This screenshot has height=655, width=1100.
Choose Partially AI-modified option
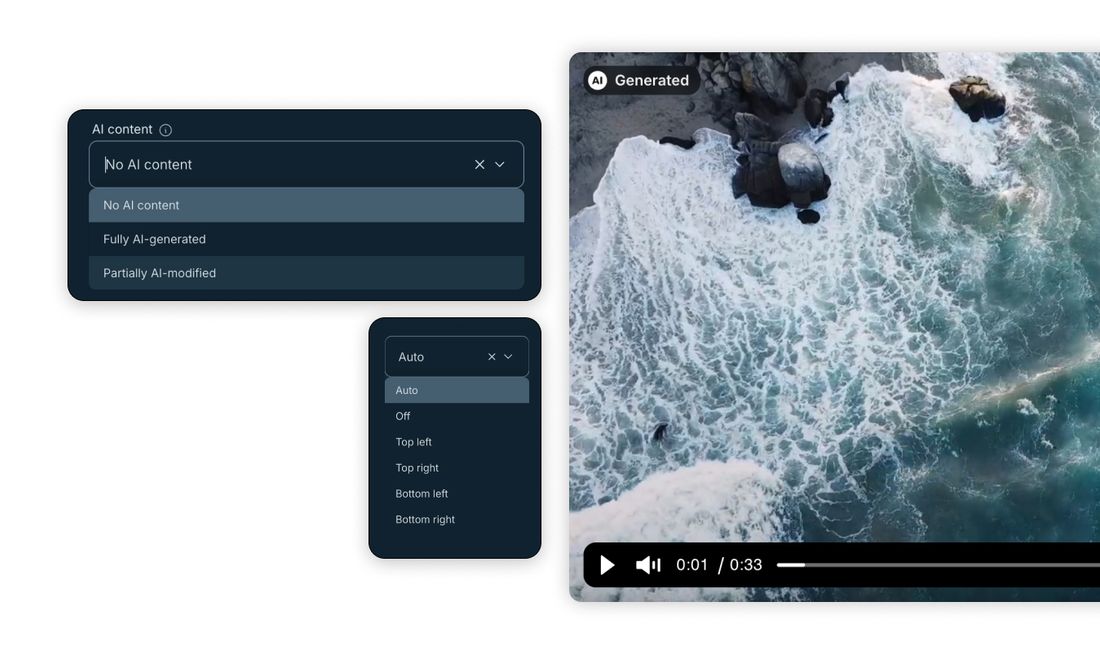307,273
